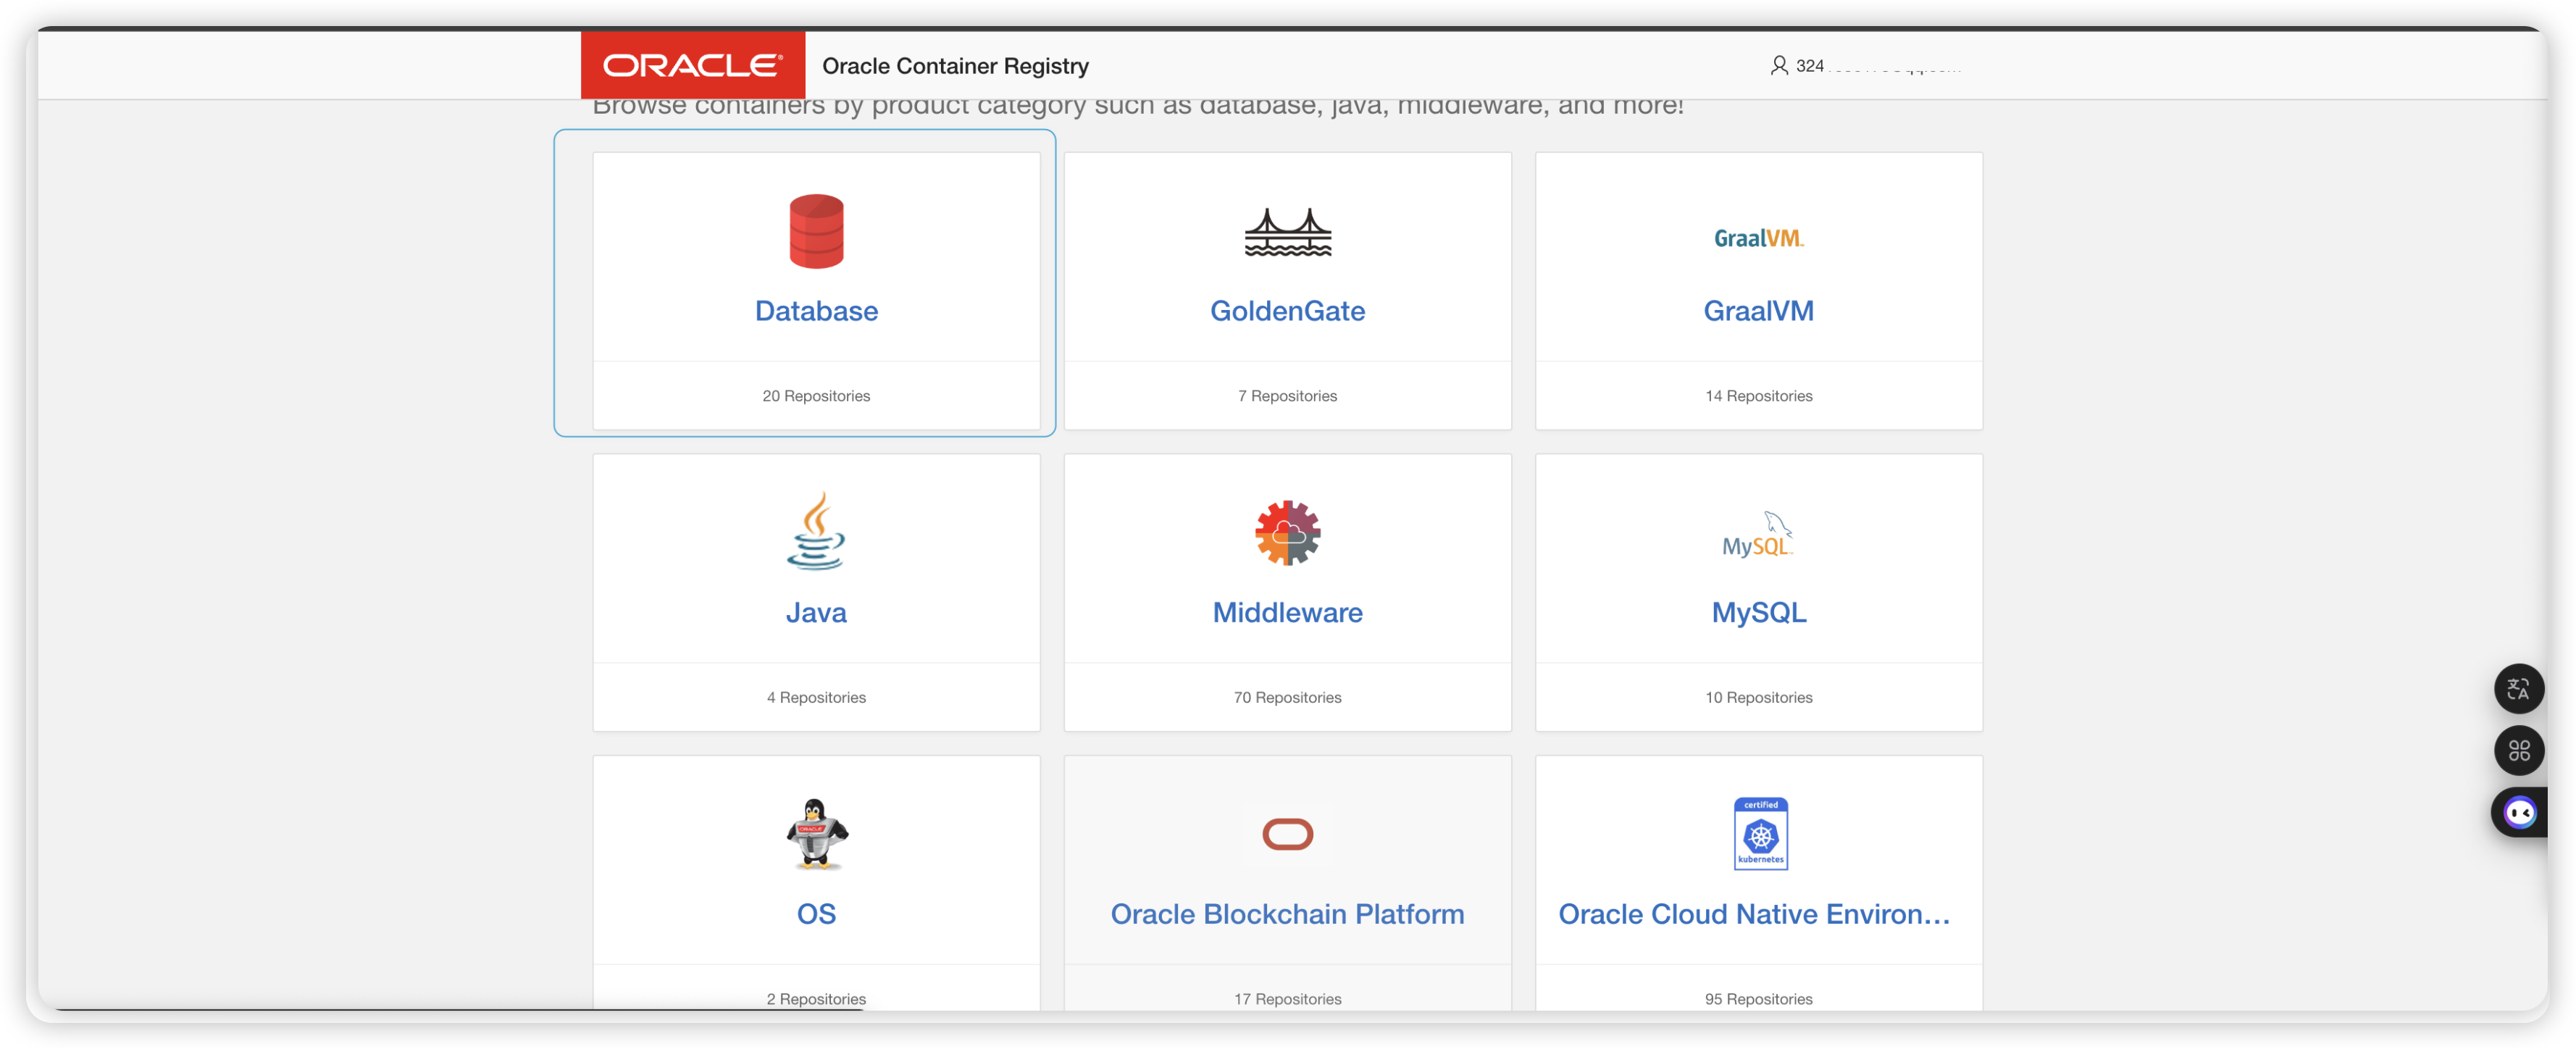The width and height of the screenshot is (2576, 1049).
Task: Open the Database category link
Action: pyautogui.click(x=816, y=311)
